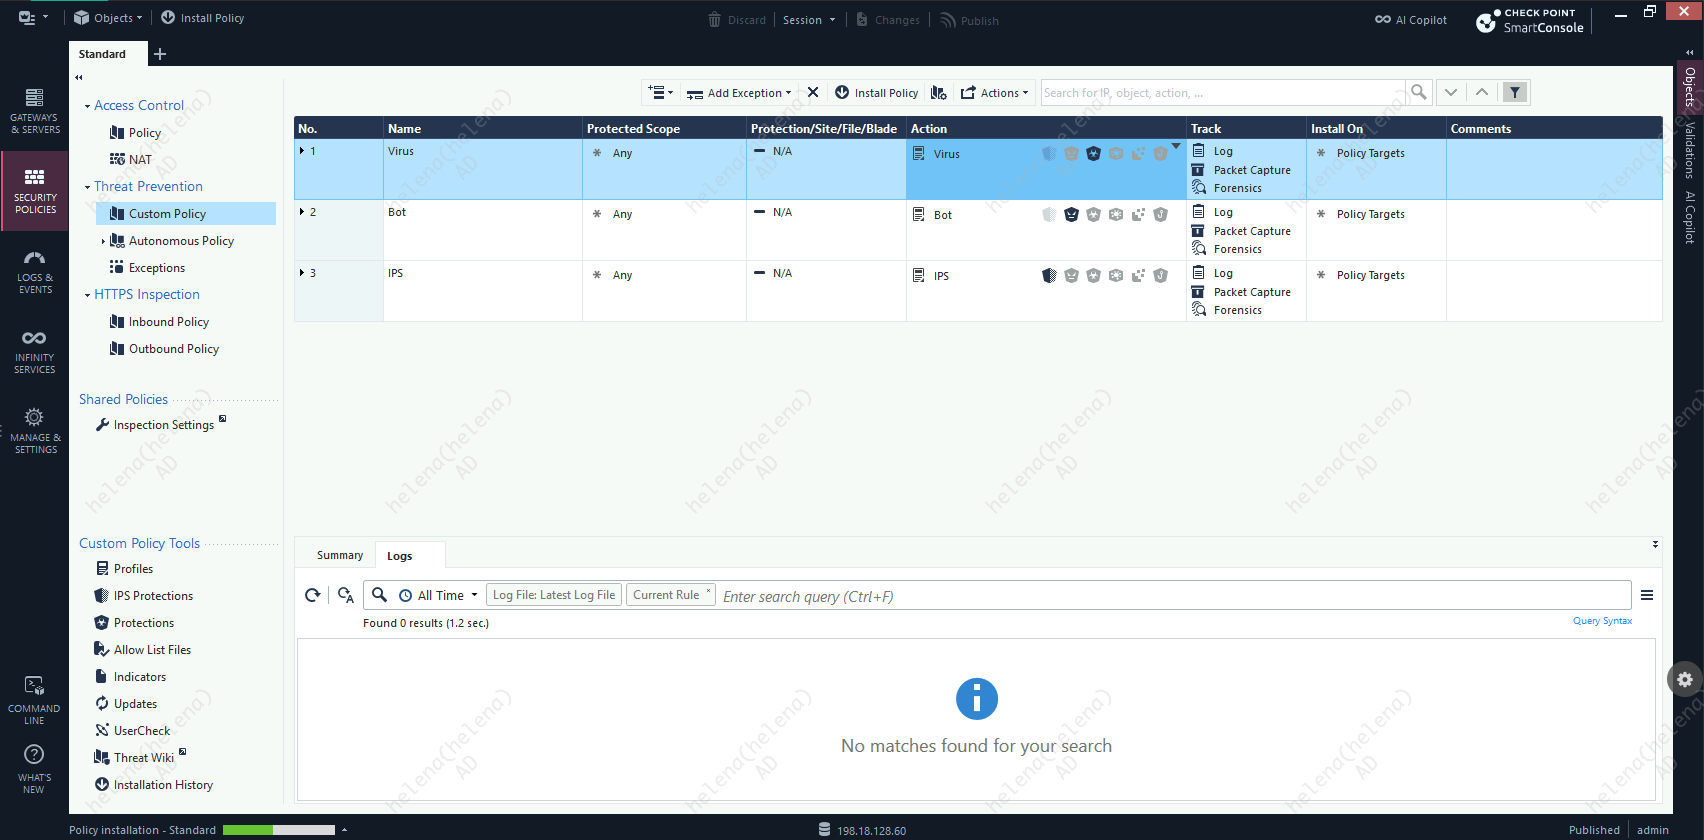Open Logs & Events view
Screen dimensions: 1704x840
point(34,271)
